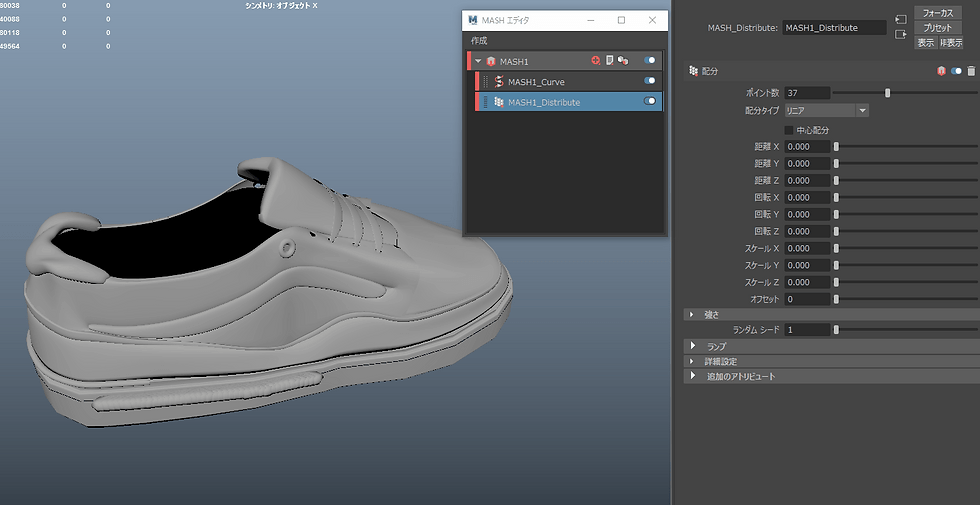Select the MASH1_Distribute row
Viewport: 980px width, 505px height.
pos(569,102)
